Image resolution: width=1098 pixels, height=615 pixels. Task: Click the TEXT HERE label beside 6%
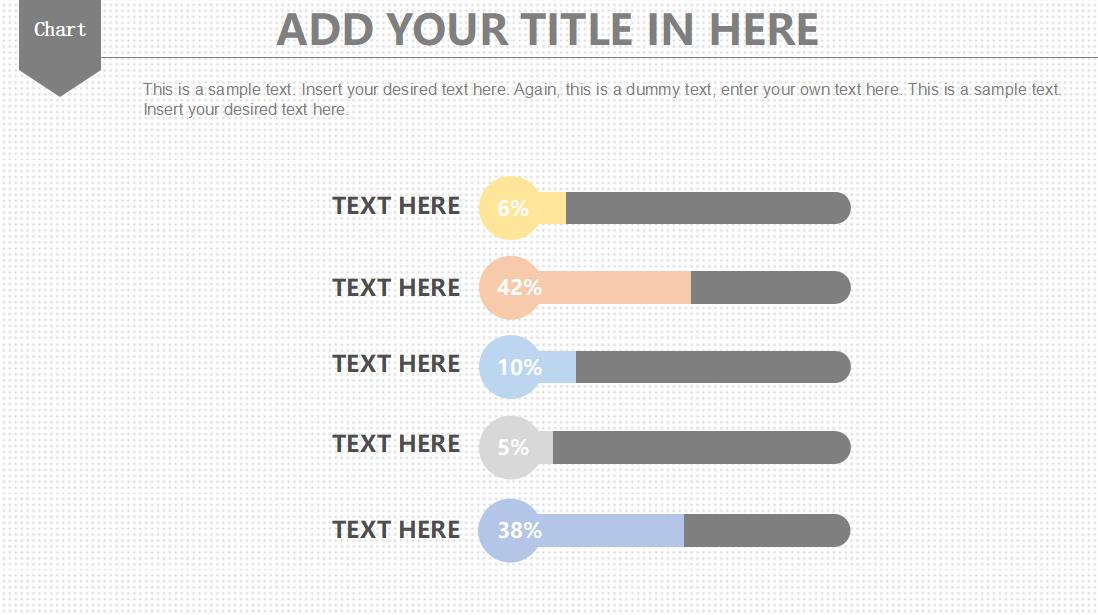tap(396, 206)
